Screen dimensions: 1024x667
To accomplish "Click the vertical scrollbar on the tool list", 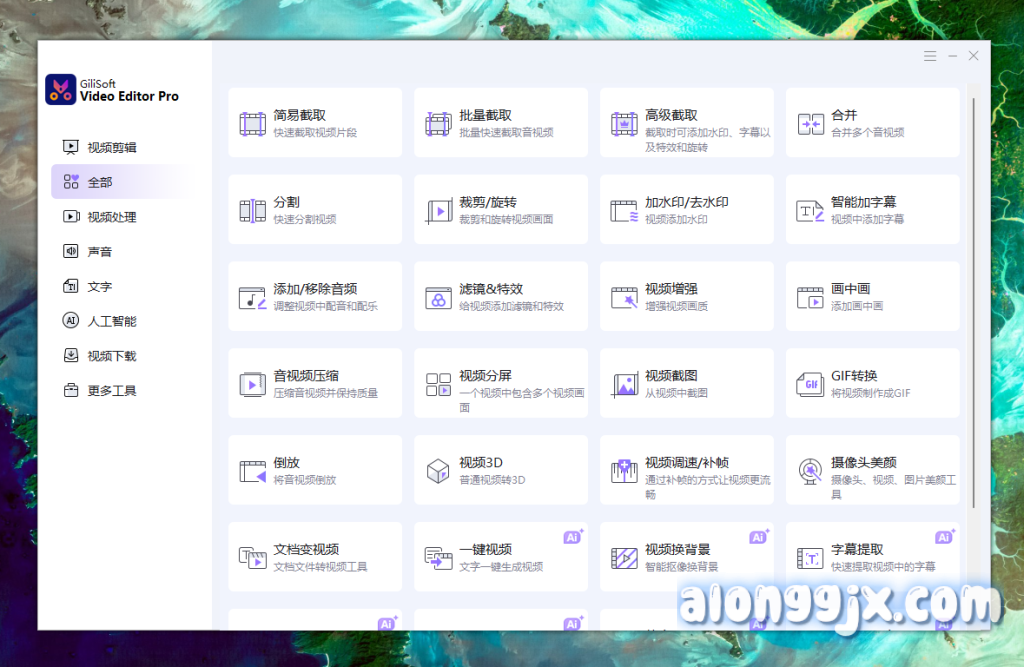I will click(x=971, y=300).
